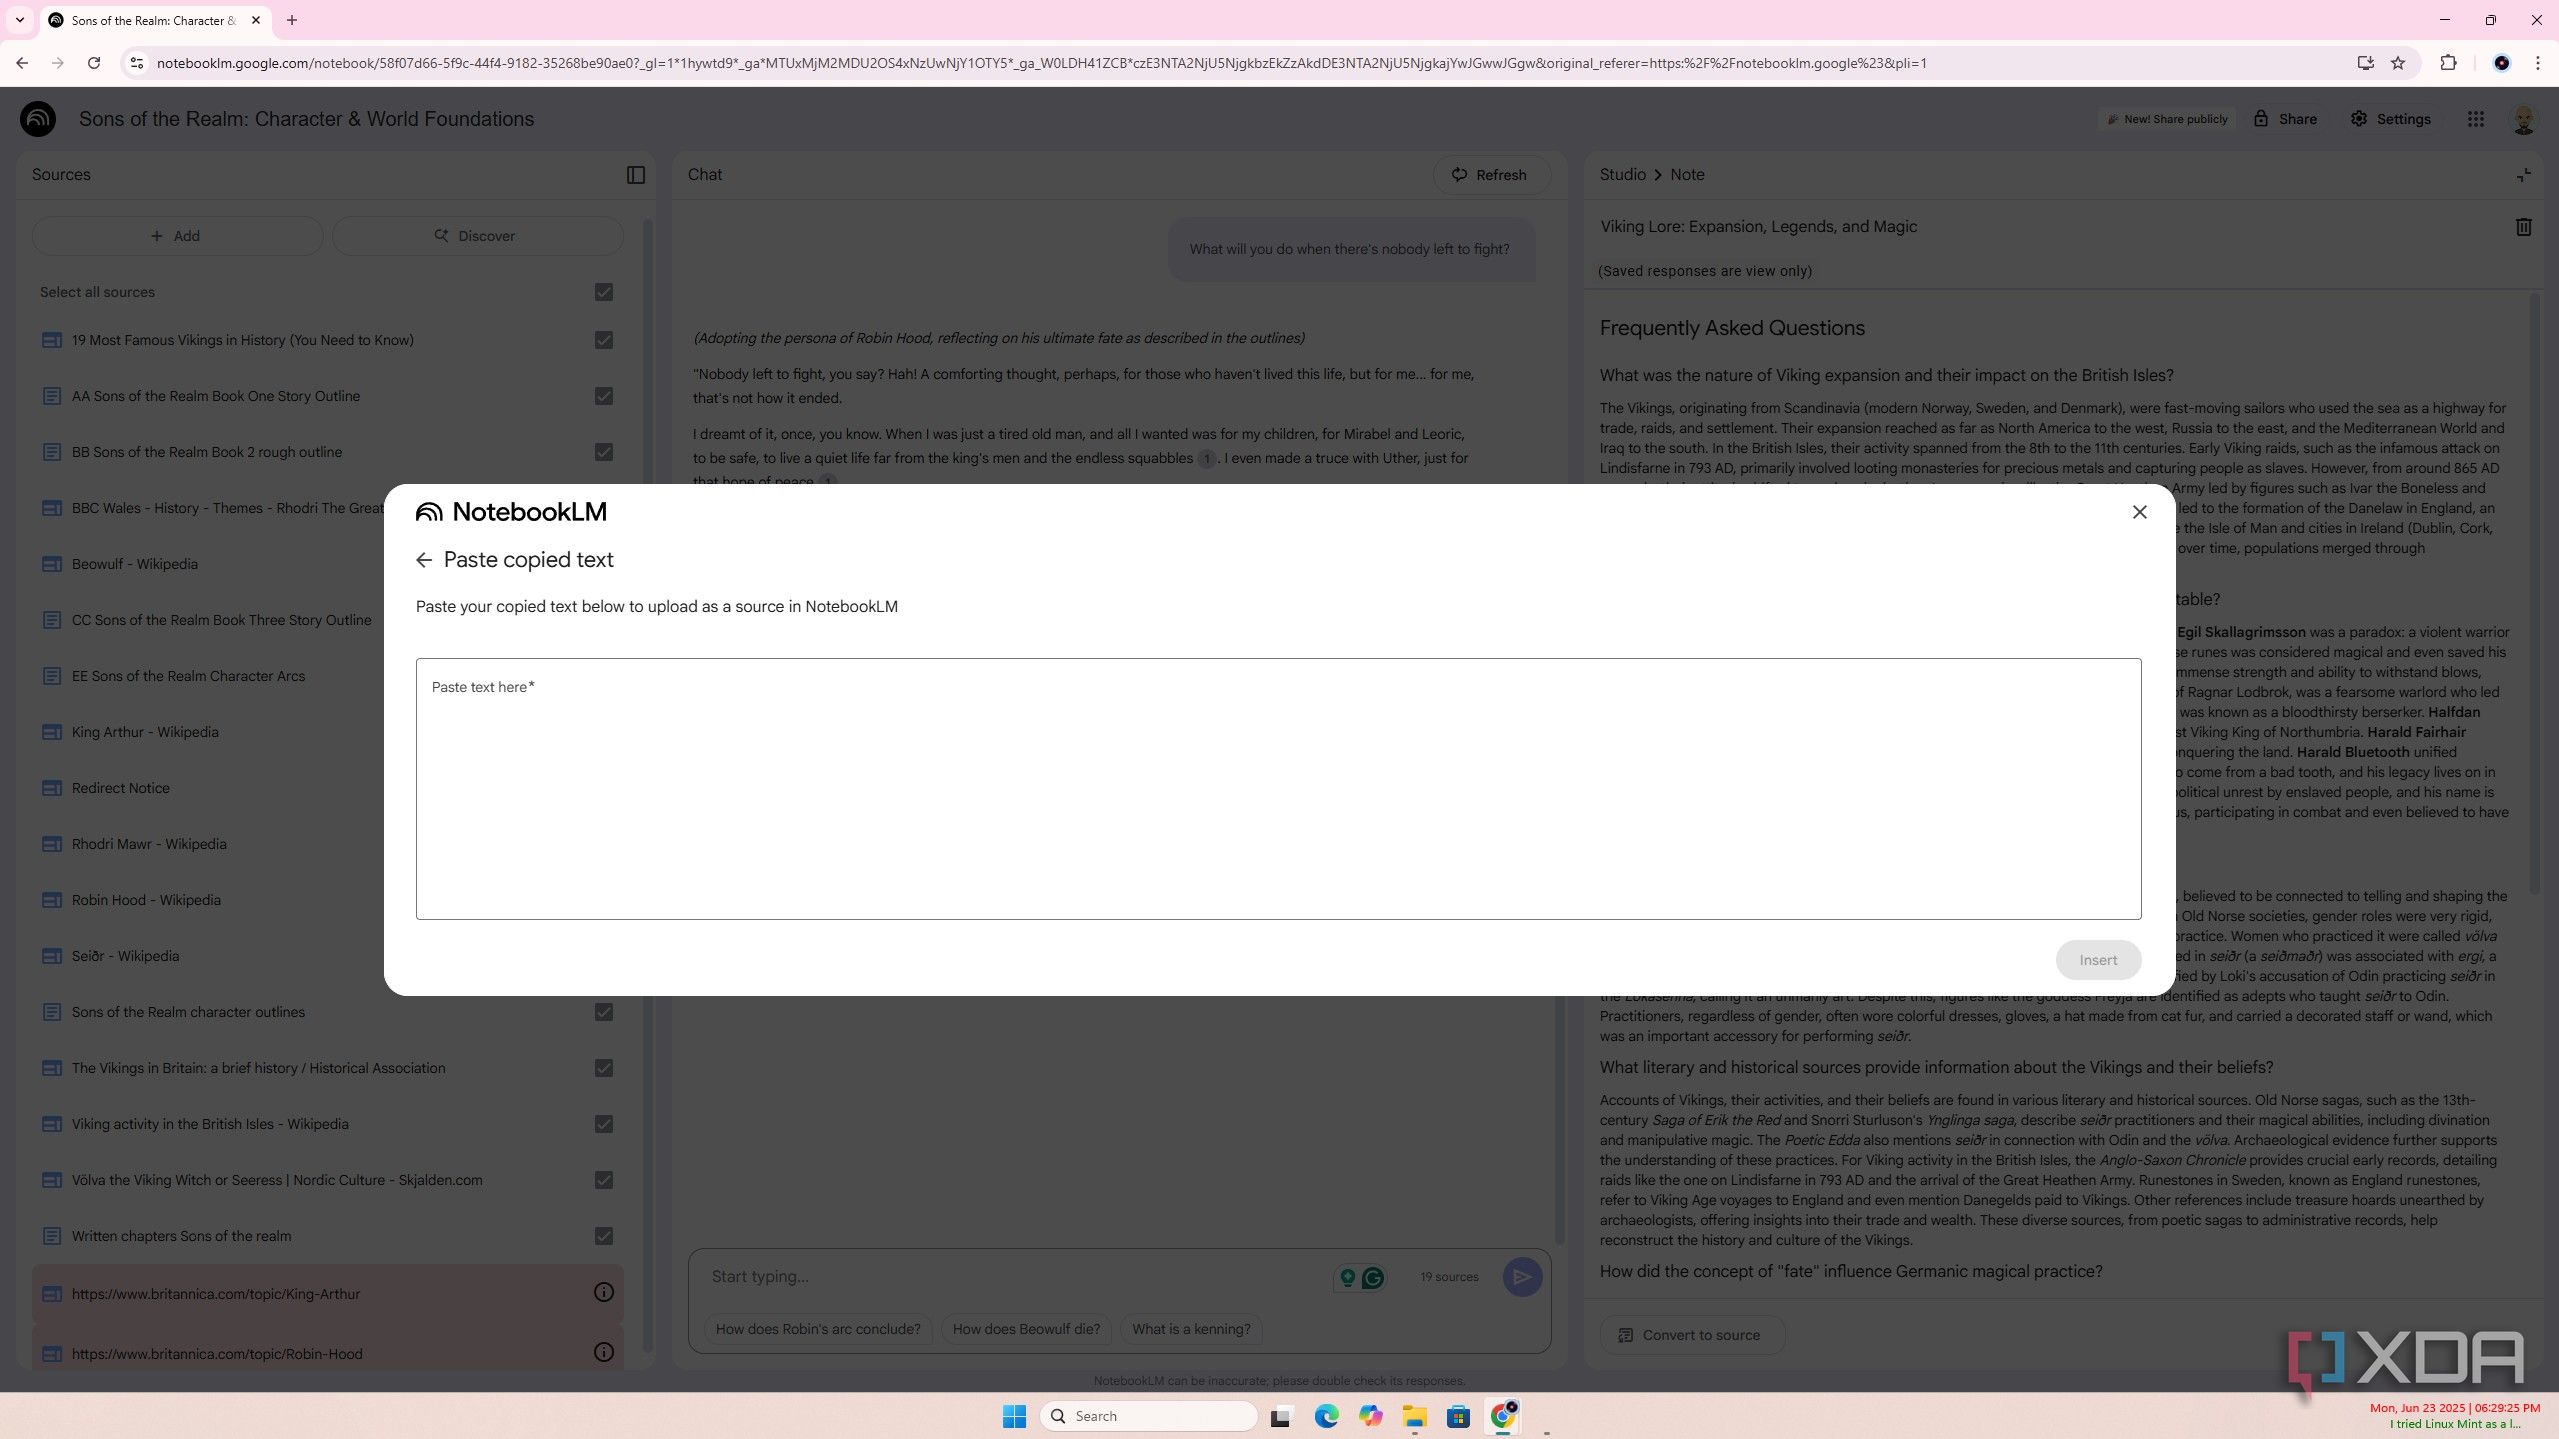The width and height of the screenshot is (2559, 1439).
Task: Show info for britannica King-Arthur source
Action: tap(603, 1293)
